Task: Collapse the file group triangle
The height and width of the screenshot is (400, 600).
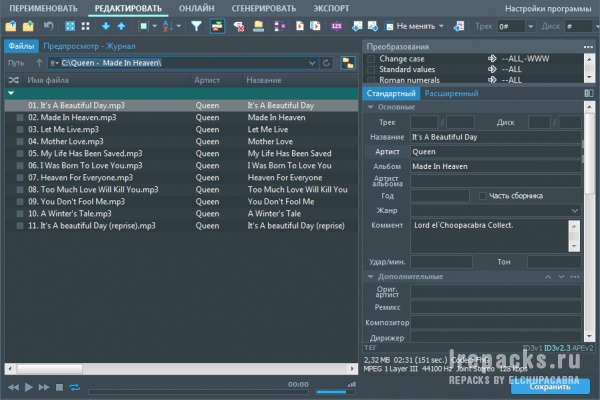Action: tap(11, 93)
